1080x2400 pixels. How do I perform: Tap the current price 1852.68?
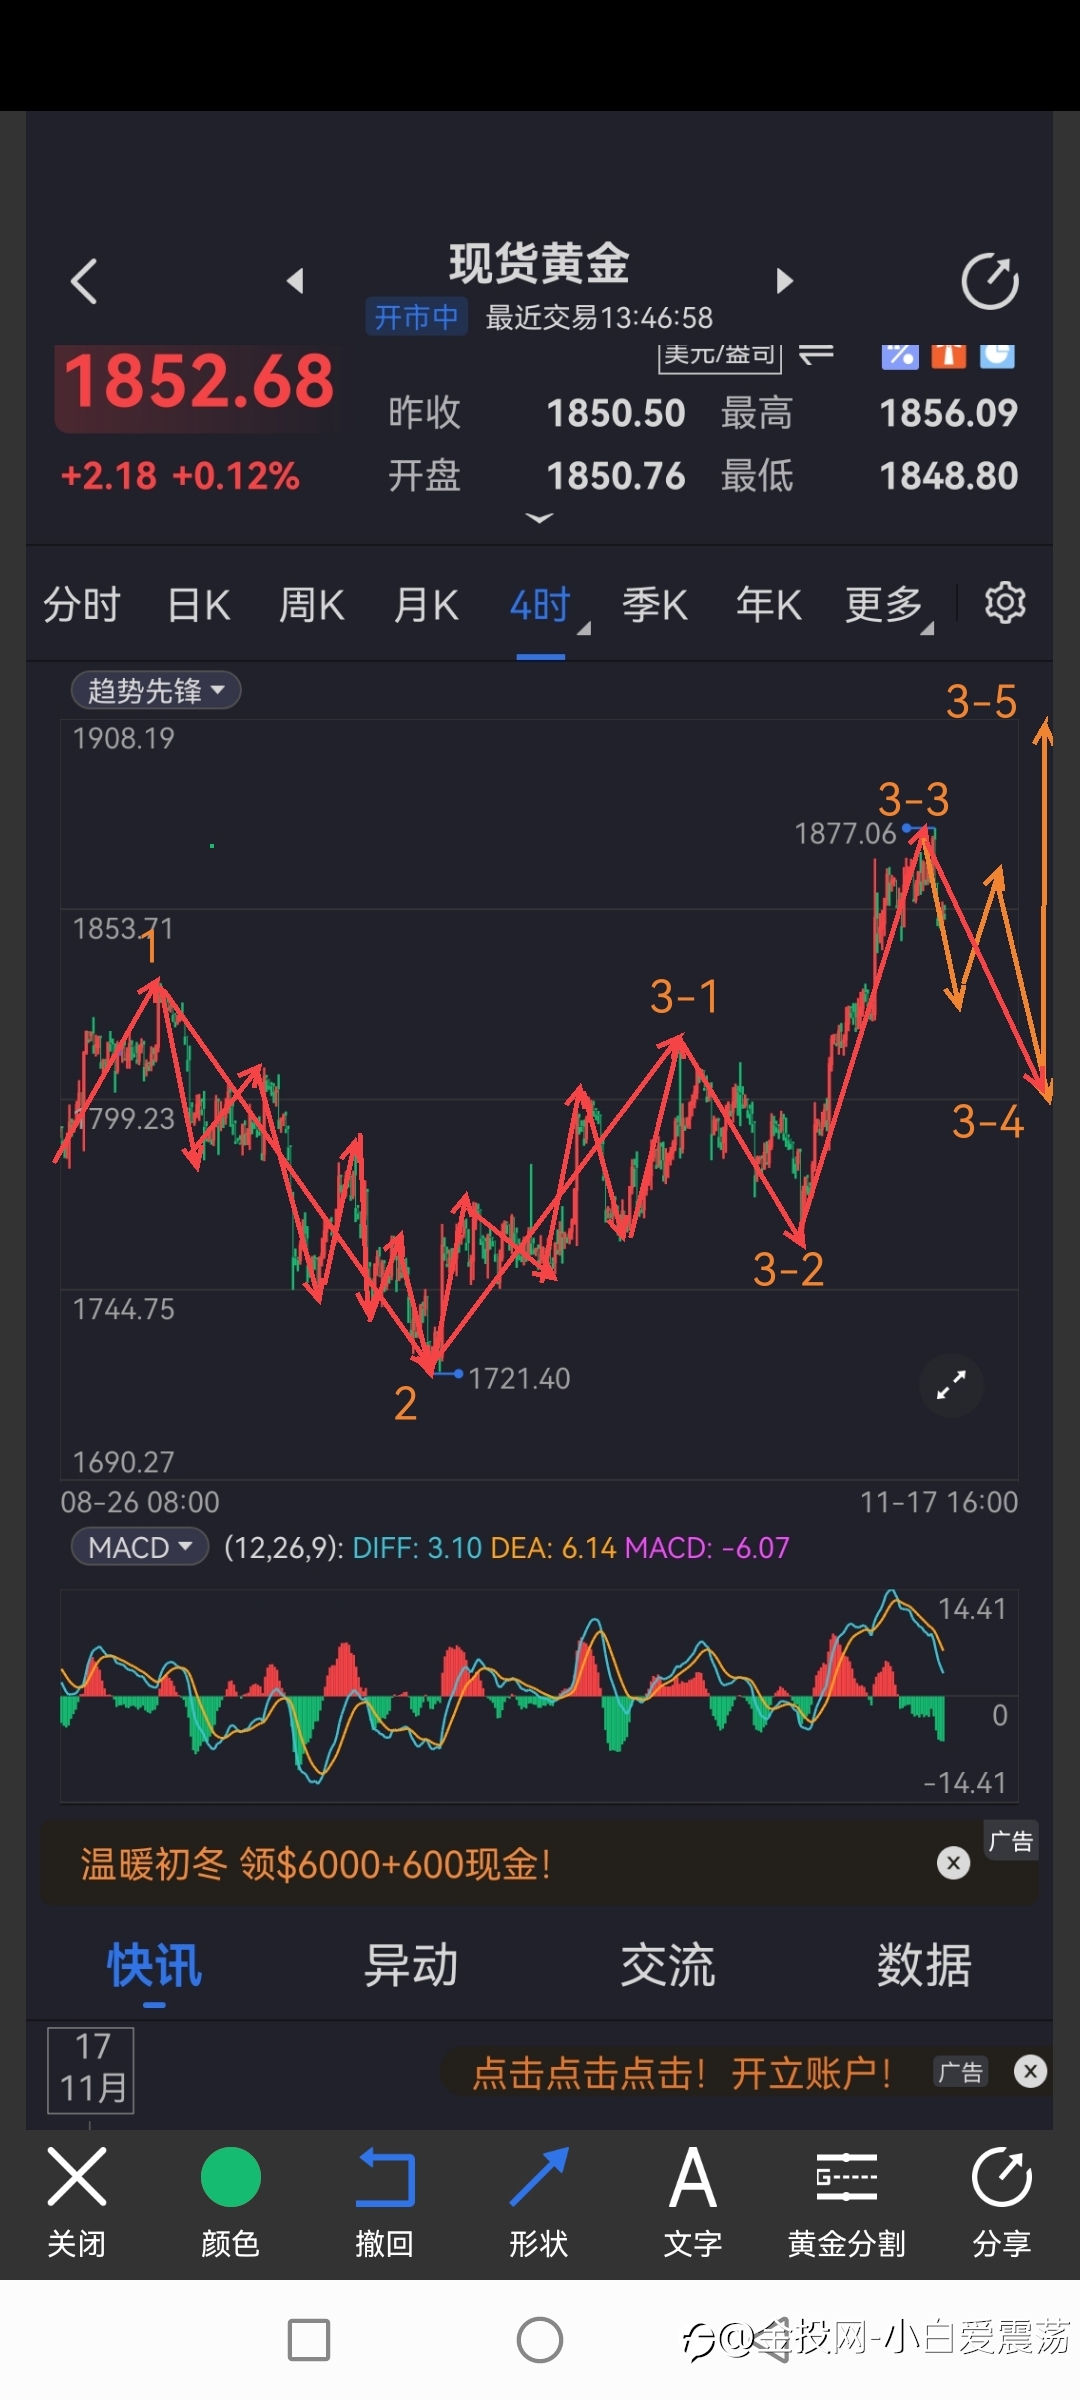(x=198, y=382)
